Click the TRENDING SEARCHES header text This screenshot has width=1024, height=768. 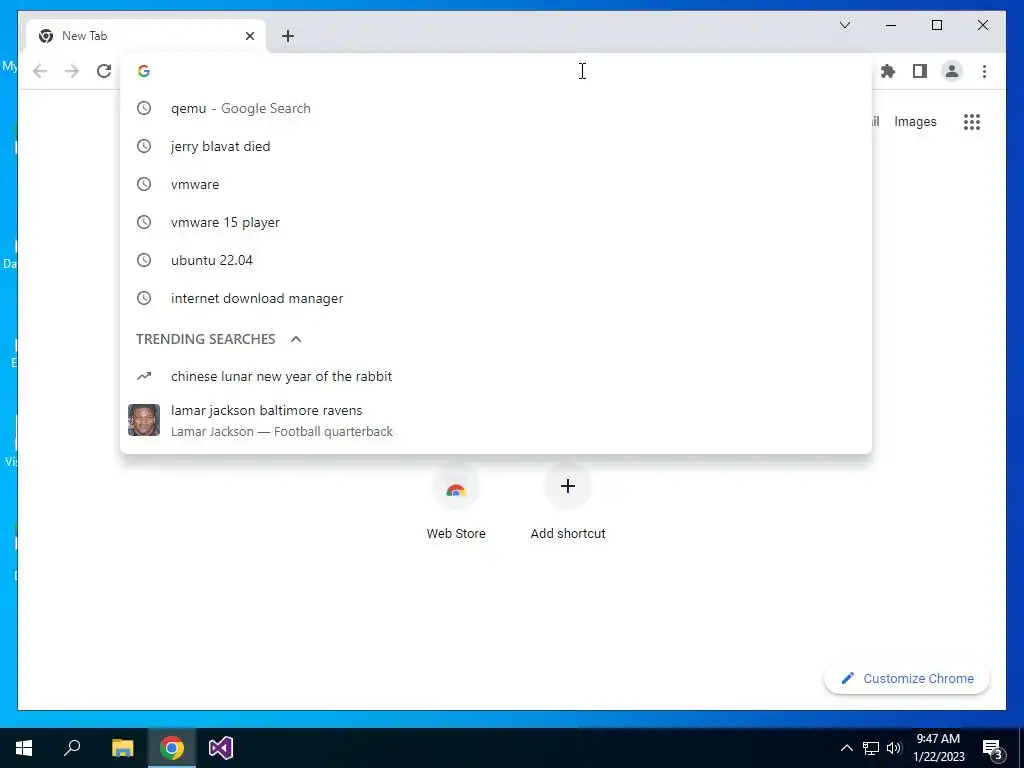[206, 339]
